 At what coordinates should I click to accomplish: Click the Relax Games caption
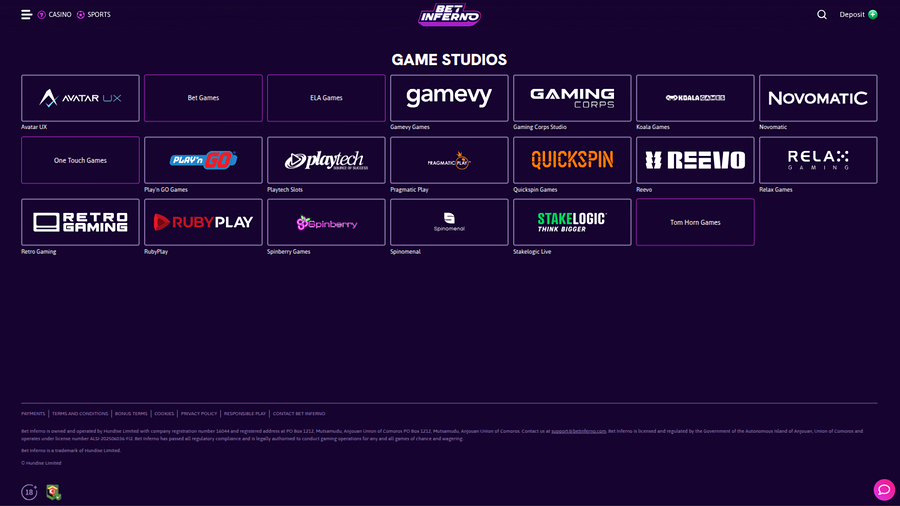(775, 189)
